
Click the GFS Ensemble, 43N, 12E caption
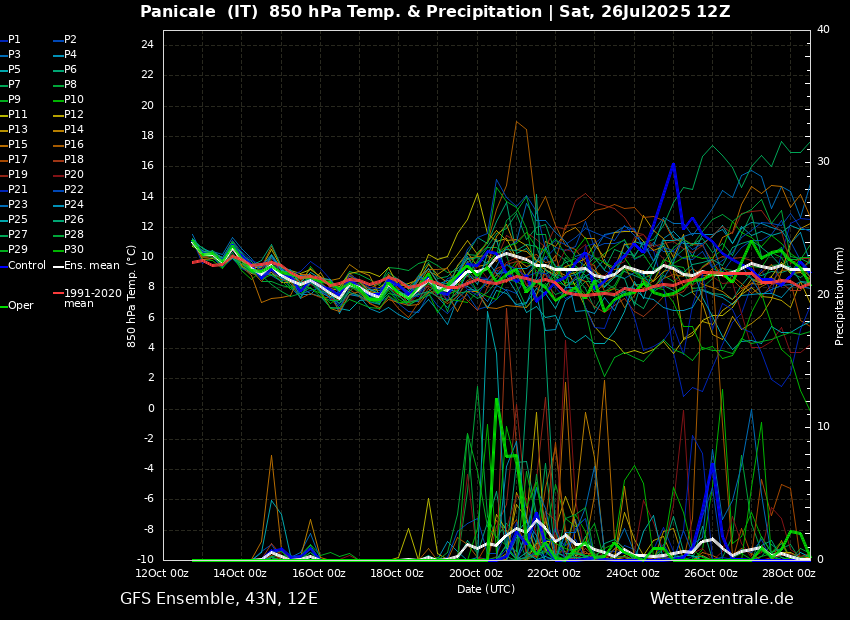tap(219, 599)
